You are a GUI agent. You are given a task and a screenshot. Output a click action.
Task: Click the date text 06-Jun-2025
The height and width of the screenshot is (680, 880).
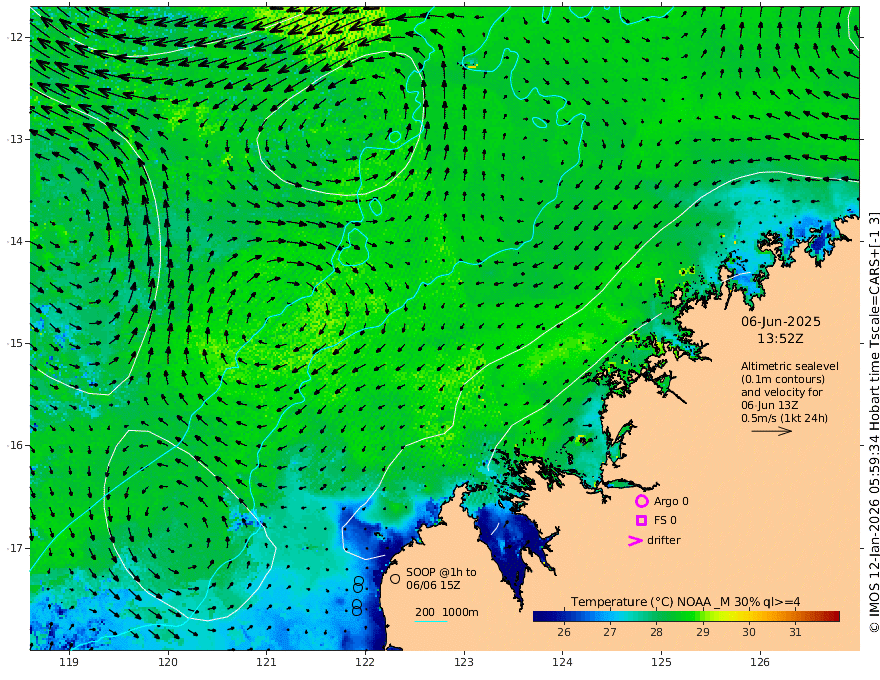click(x=781, y=322)
